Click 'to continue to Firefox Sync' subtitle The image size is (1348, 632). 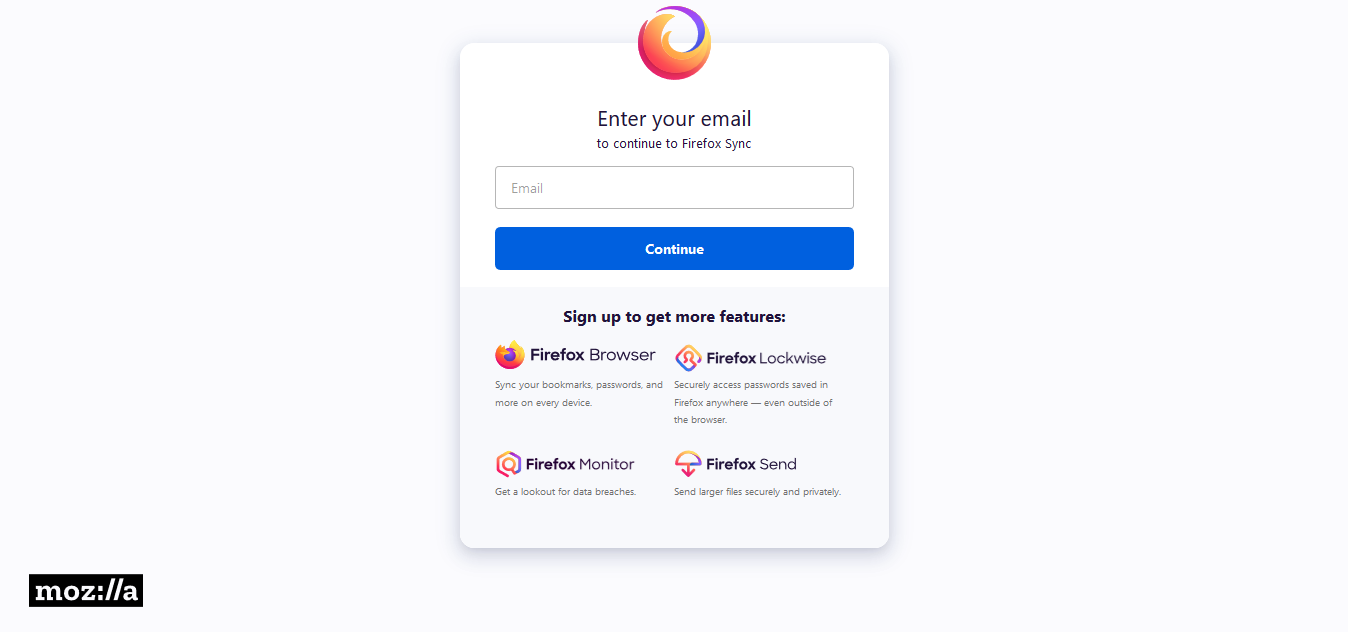pos(674,144)
